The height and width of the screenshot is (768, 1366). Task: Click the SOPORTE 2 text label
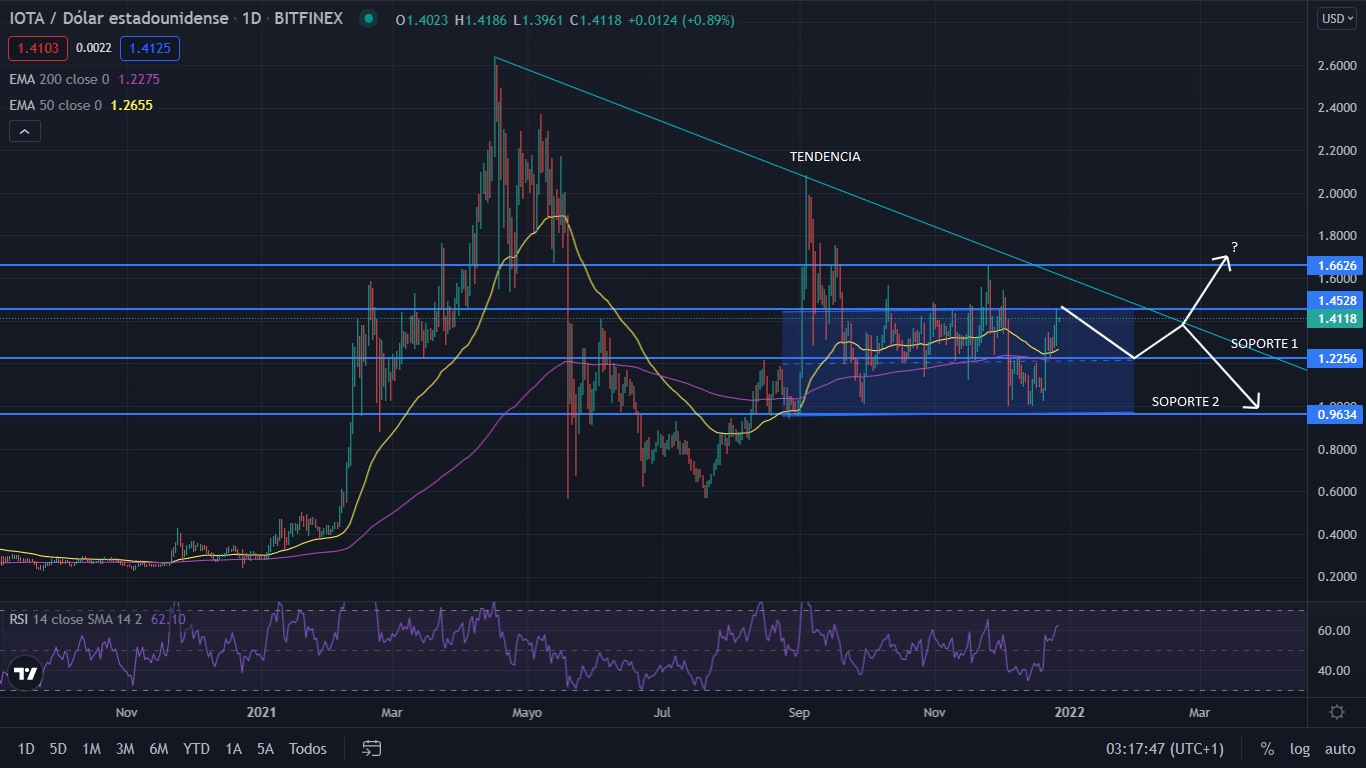coord(1185,401)
